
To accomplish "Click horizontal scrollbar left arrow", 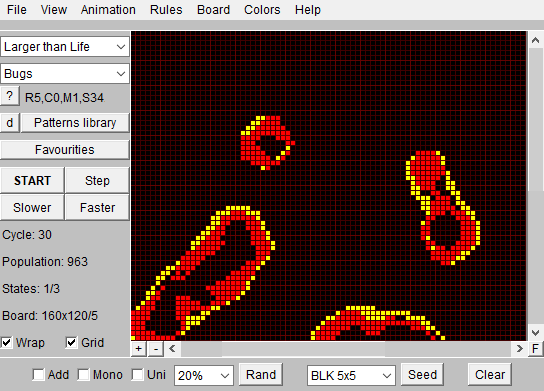I will (172, 349).
